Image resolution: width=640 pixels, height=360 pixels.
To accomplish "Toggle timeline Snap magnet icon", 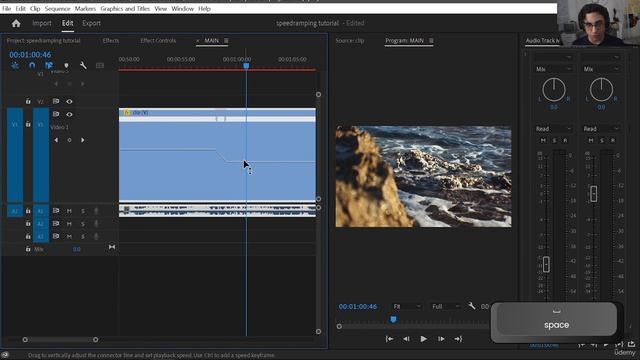I will click(32, 65).
